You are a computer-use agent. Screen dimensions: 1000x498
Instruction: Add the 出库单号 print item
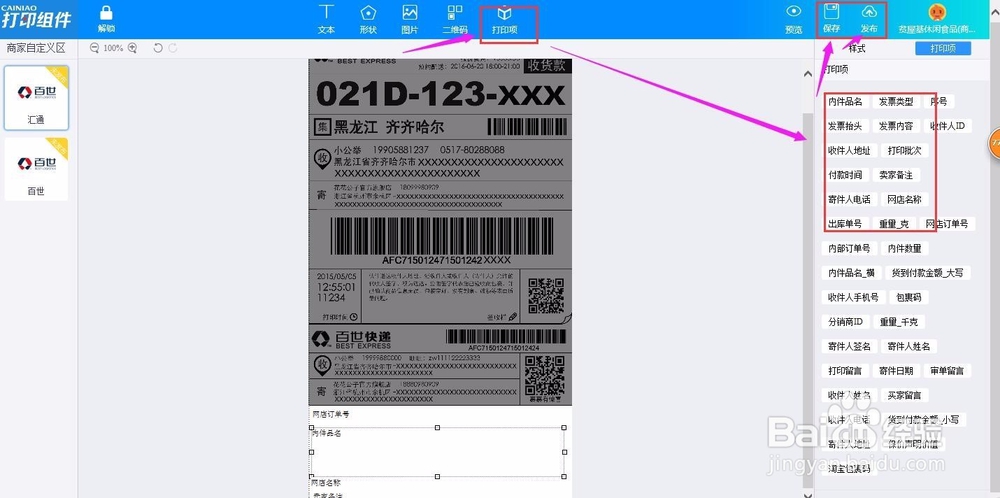pos(845,224)
